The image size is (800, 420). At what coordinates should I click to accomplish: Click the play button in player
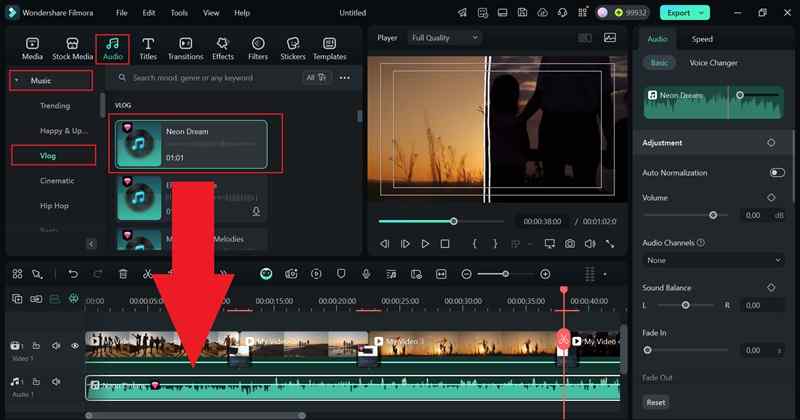425,244
